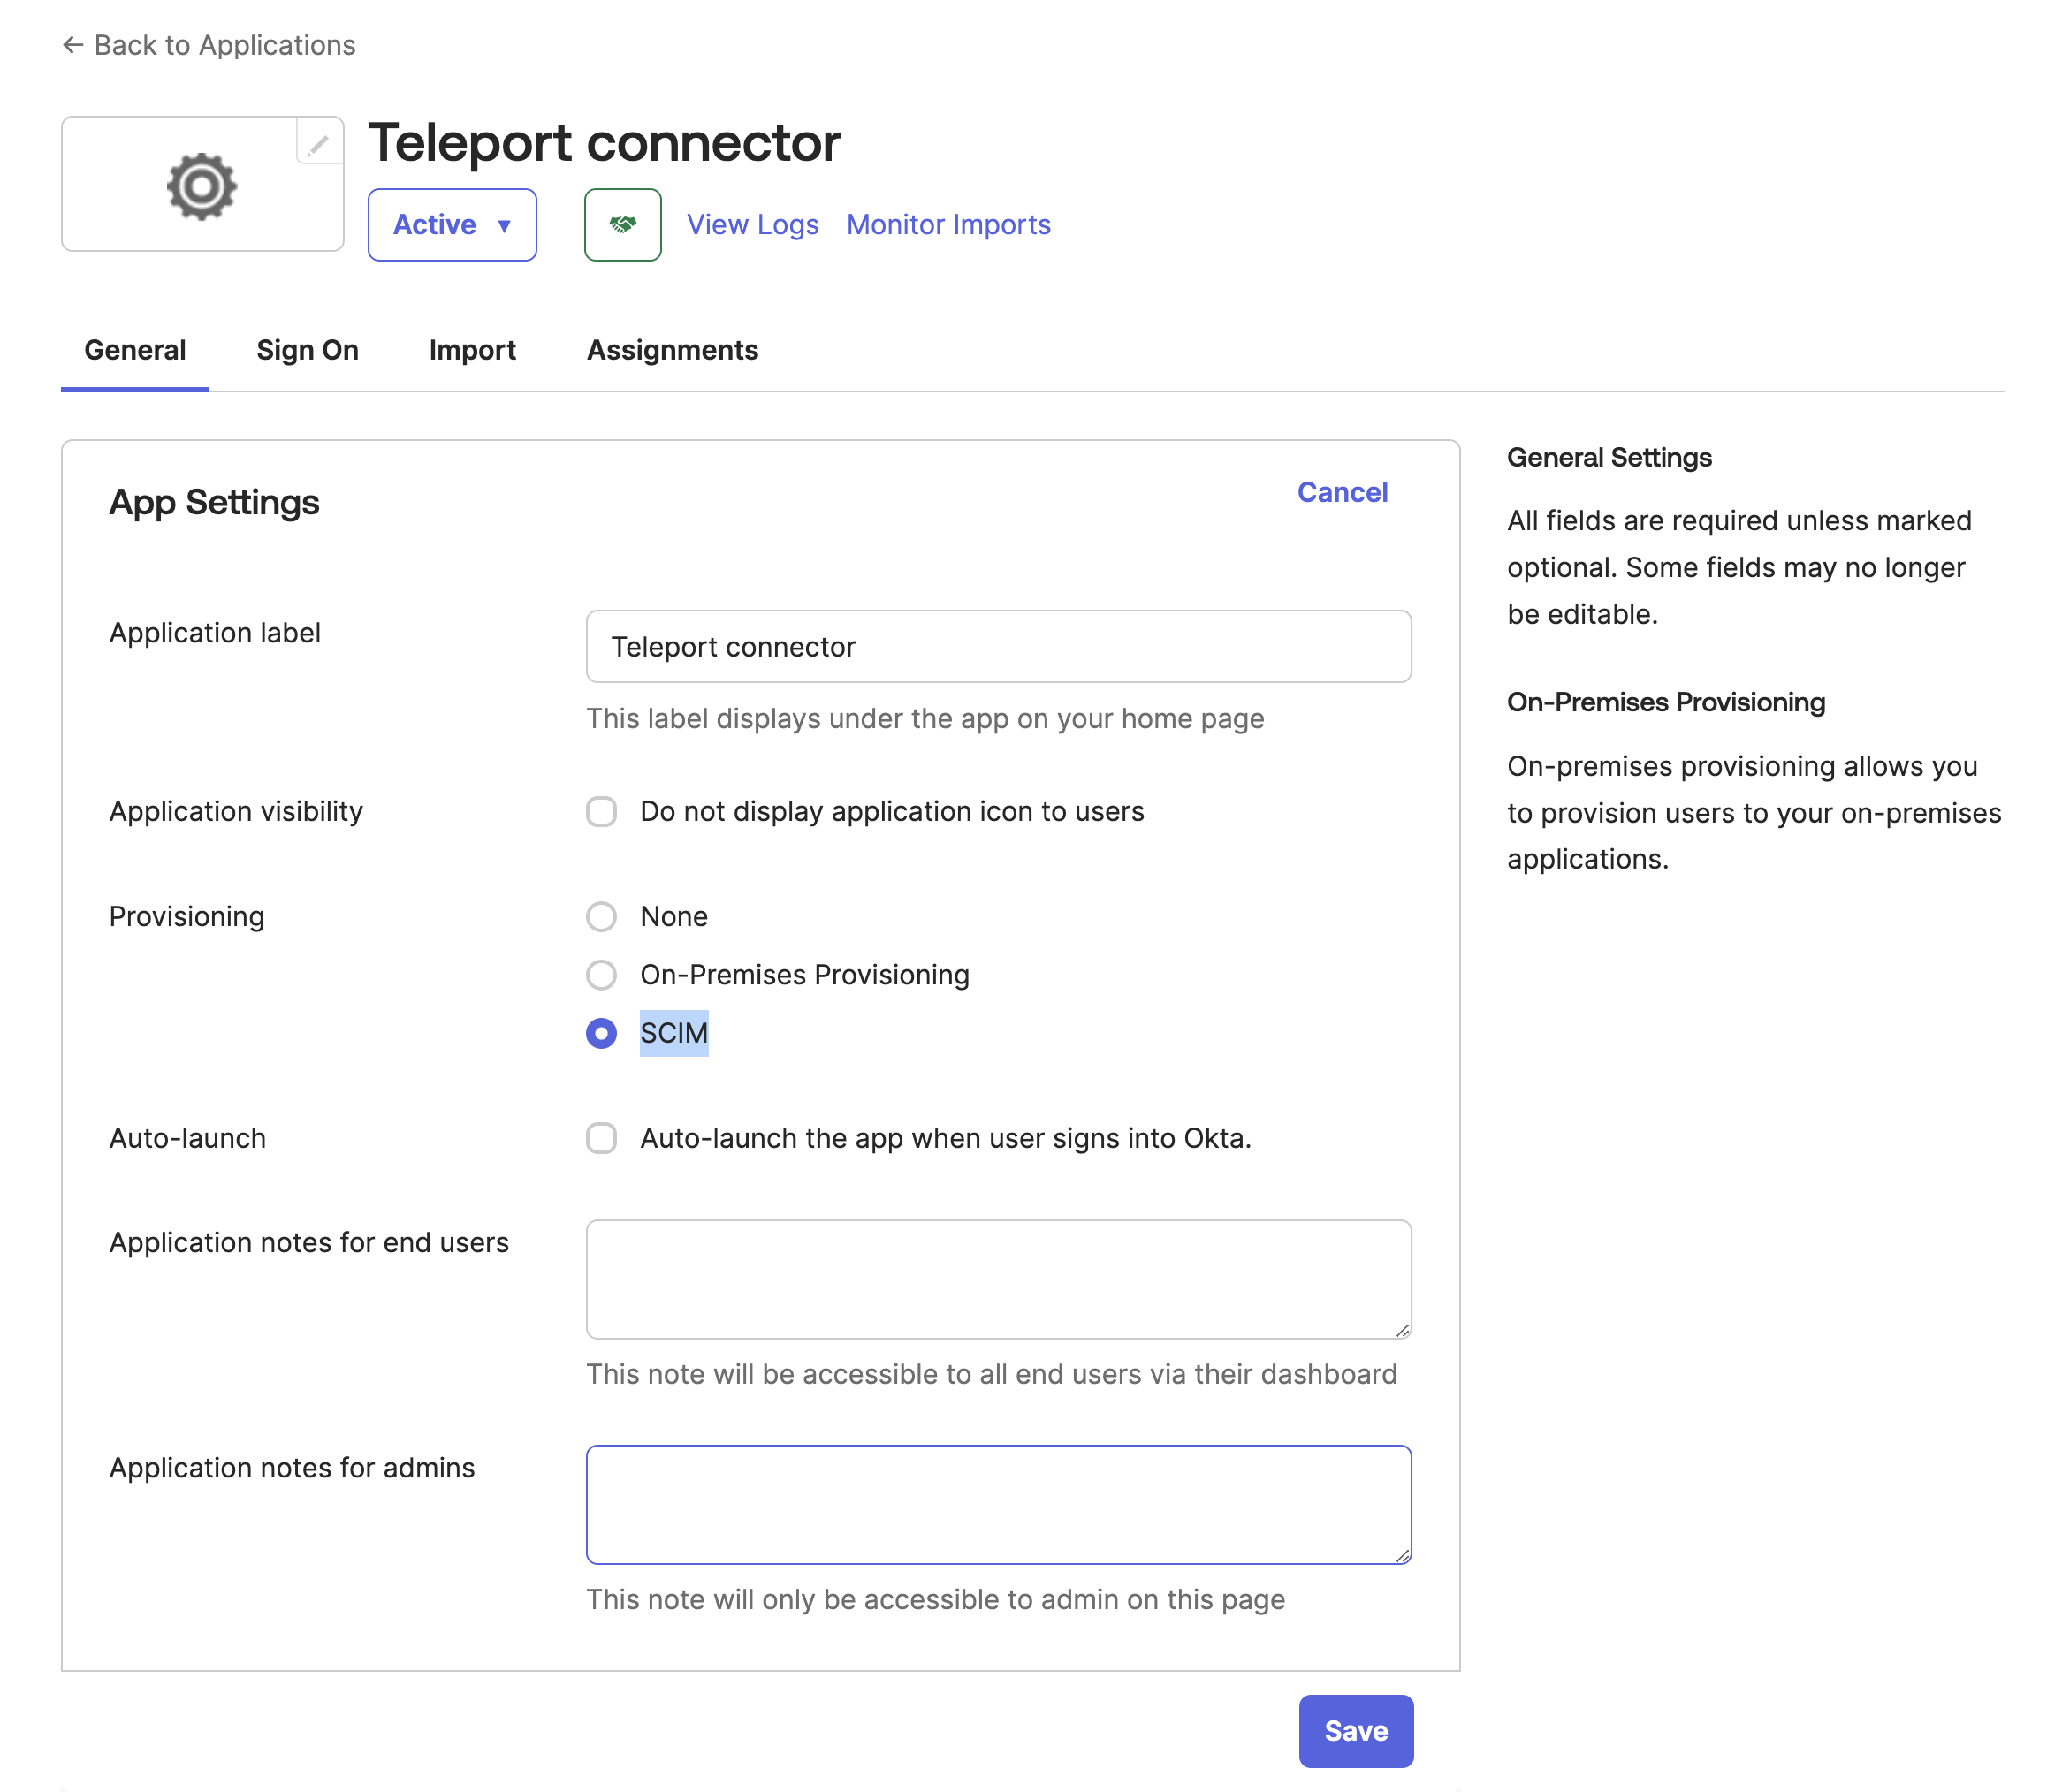
Task: Open Monitor Imports link
Action: click(x=948, y=225)
